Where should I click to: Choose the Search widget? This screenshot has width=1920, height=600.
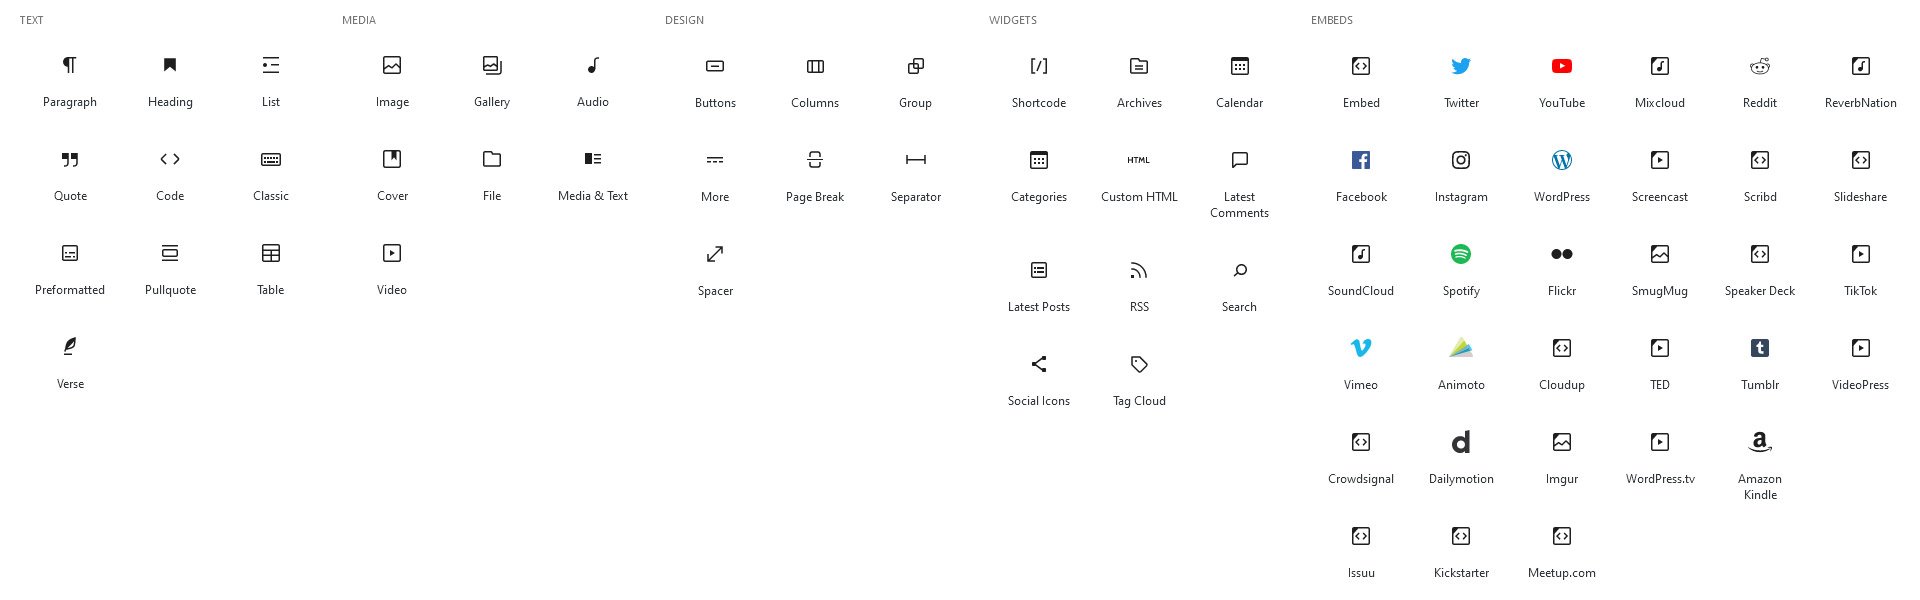(x=1239, y=286)
